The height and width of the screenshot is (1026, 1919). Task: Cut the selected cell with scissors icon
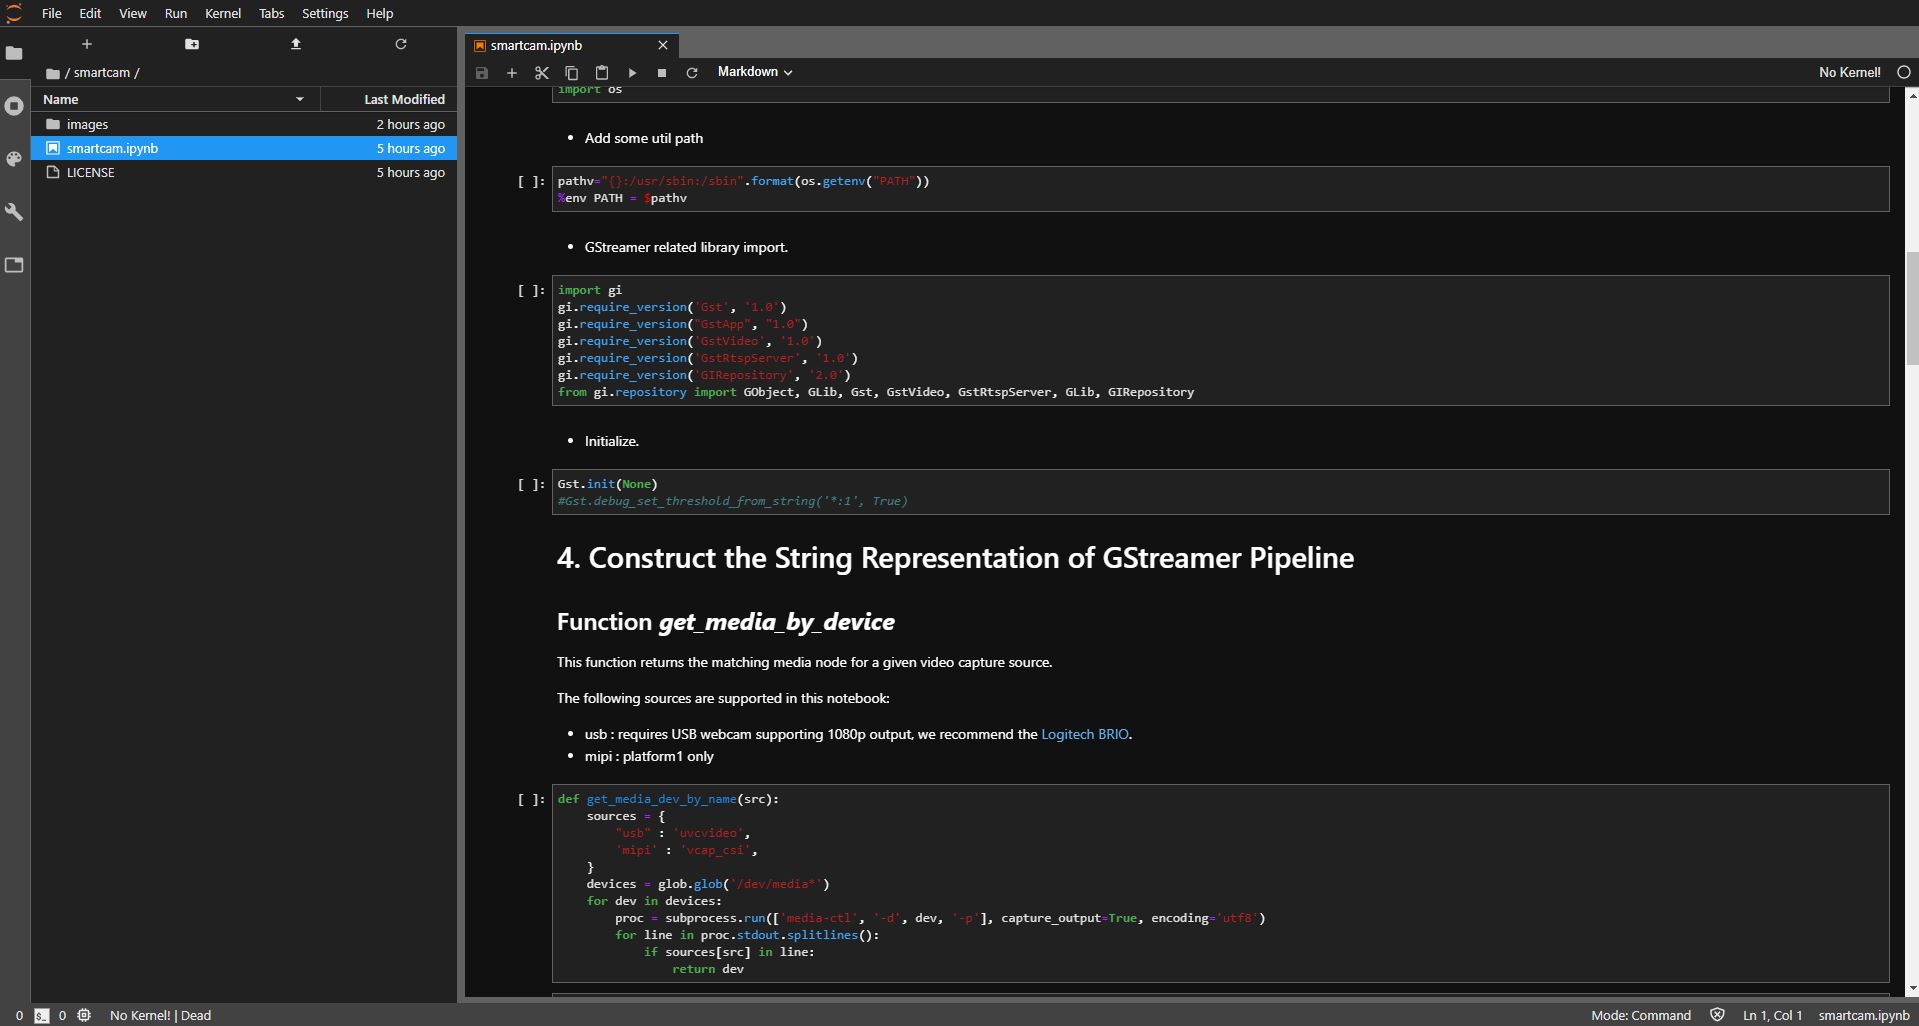point(542,73)
